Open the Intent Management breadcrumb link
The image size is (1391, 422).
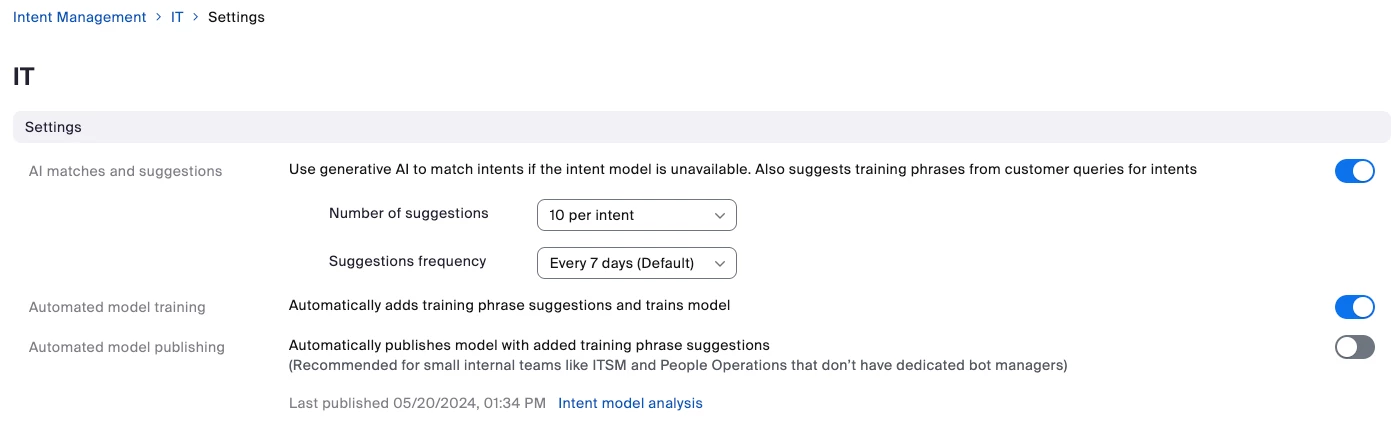pos(79,17)
